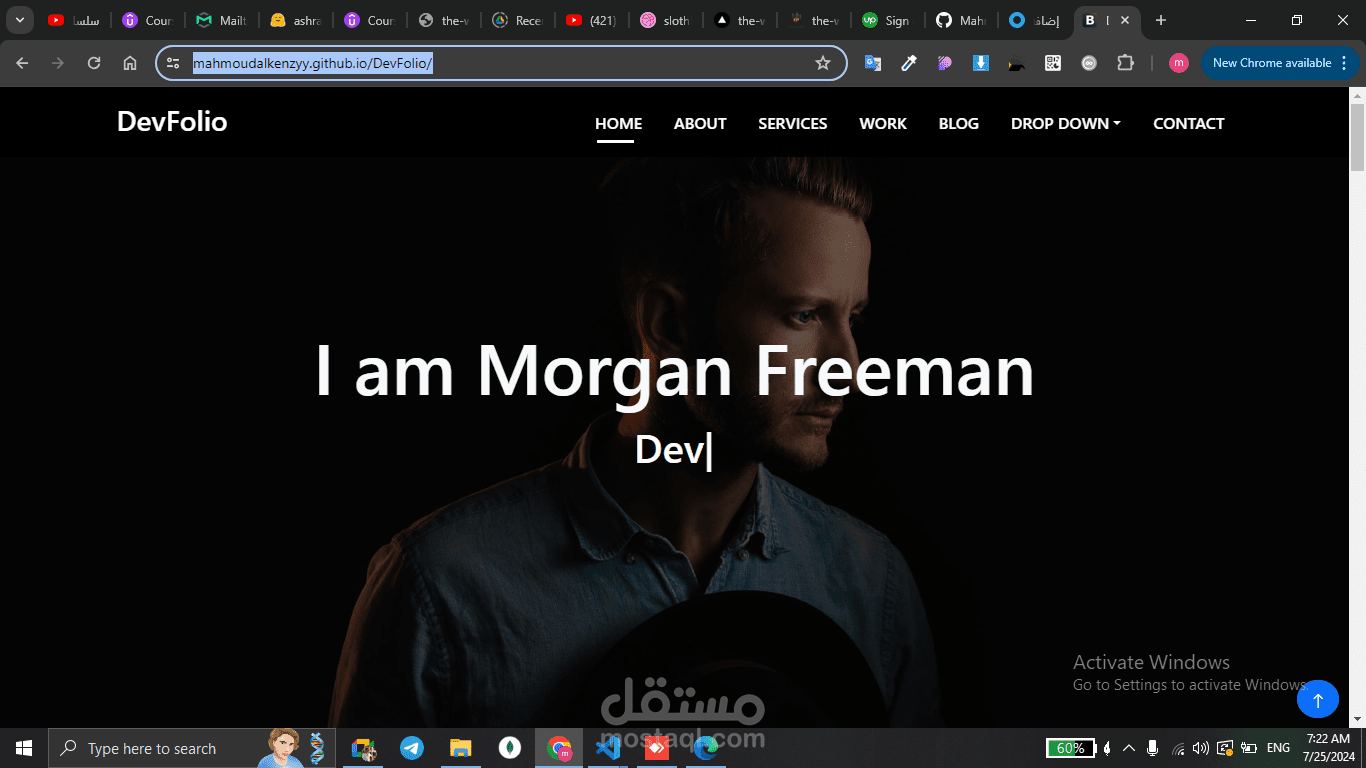Switch to the the-w tab with triangle icon

point(739,20)
